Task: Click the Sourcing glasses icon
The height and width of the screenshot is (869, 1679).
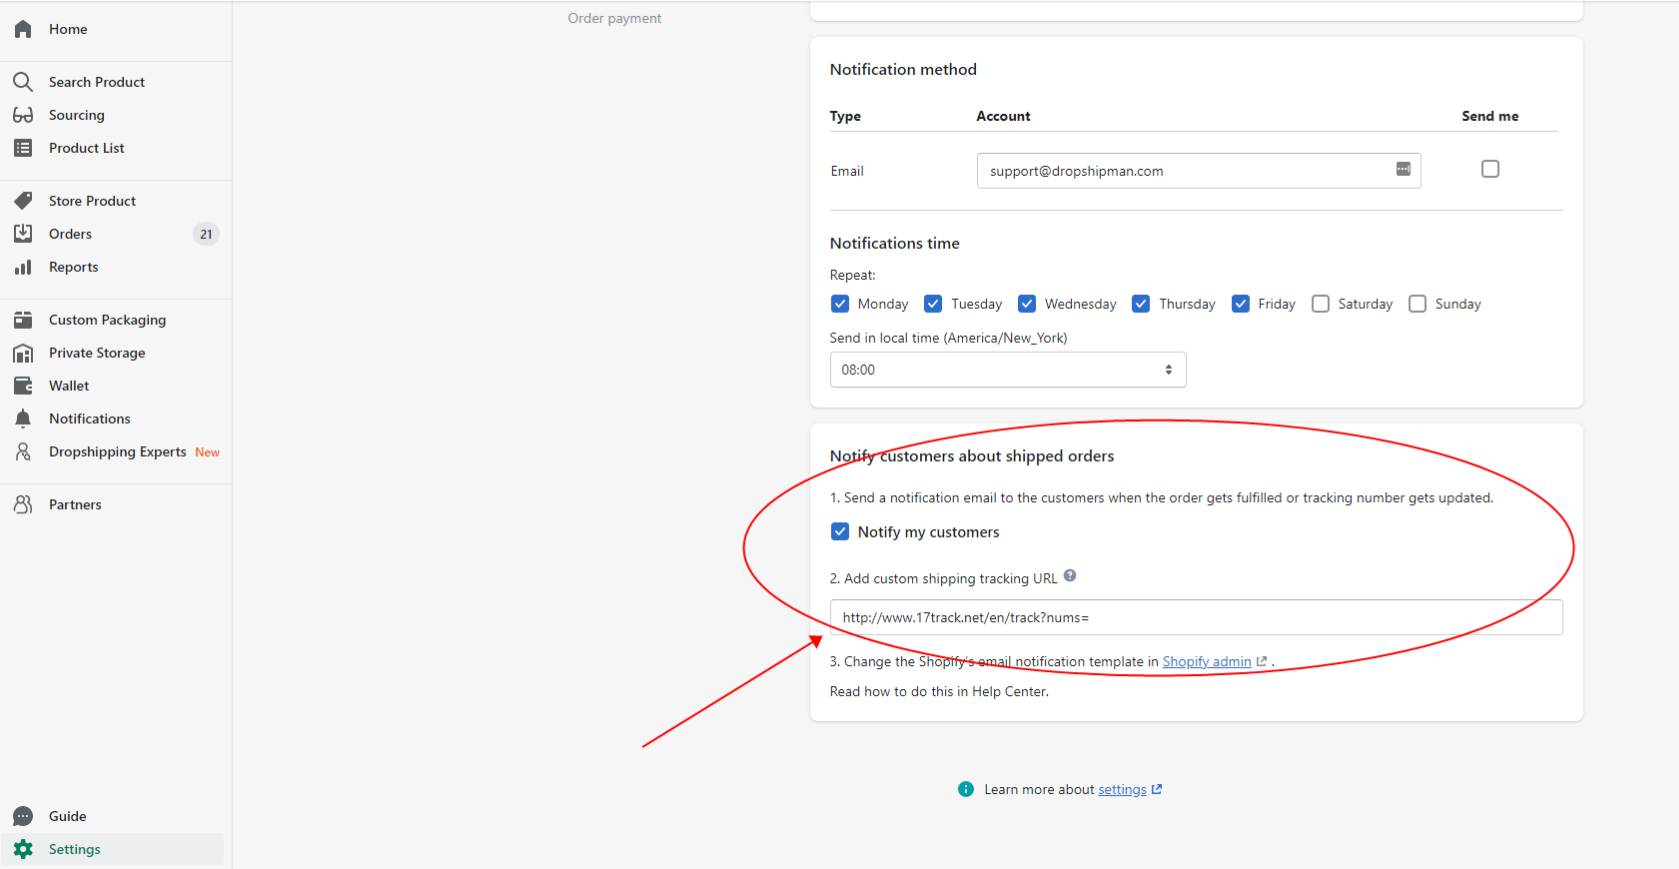Action: pos(23,115)
